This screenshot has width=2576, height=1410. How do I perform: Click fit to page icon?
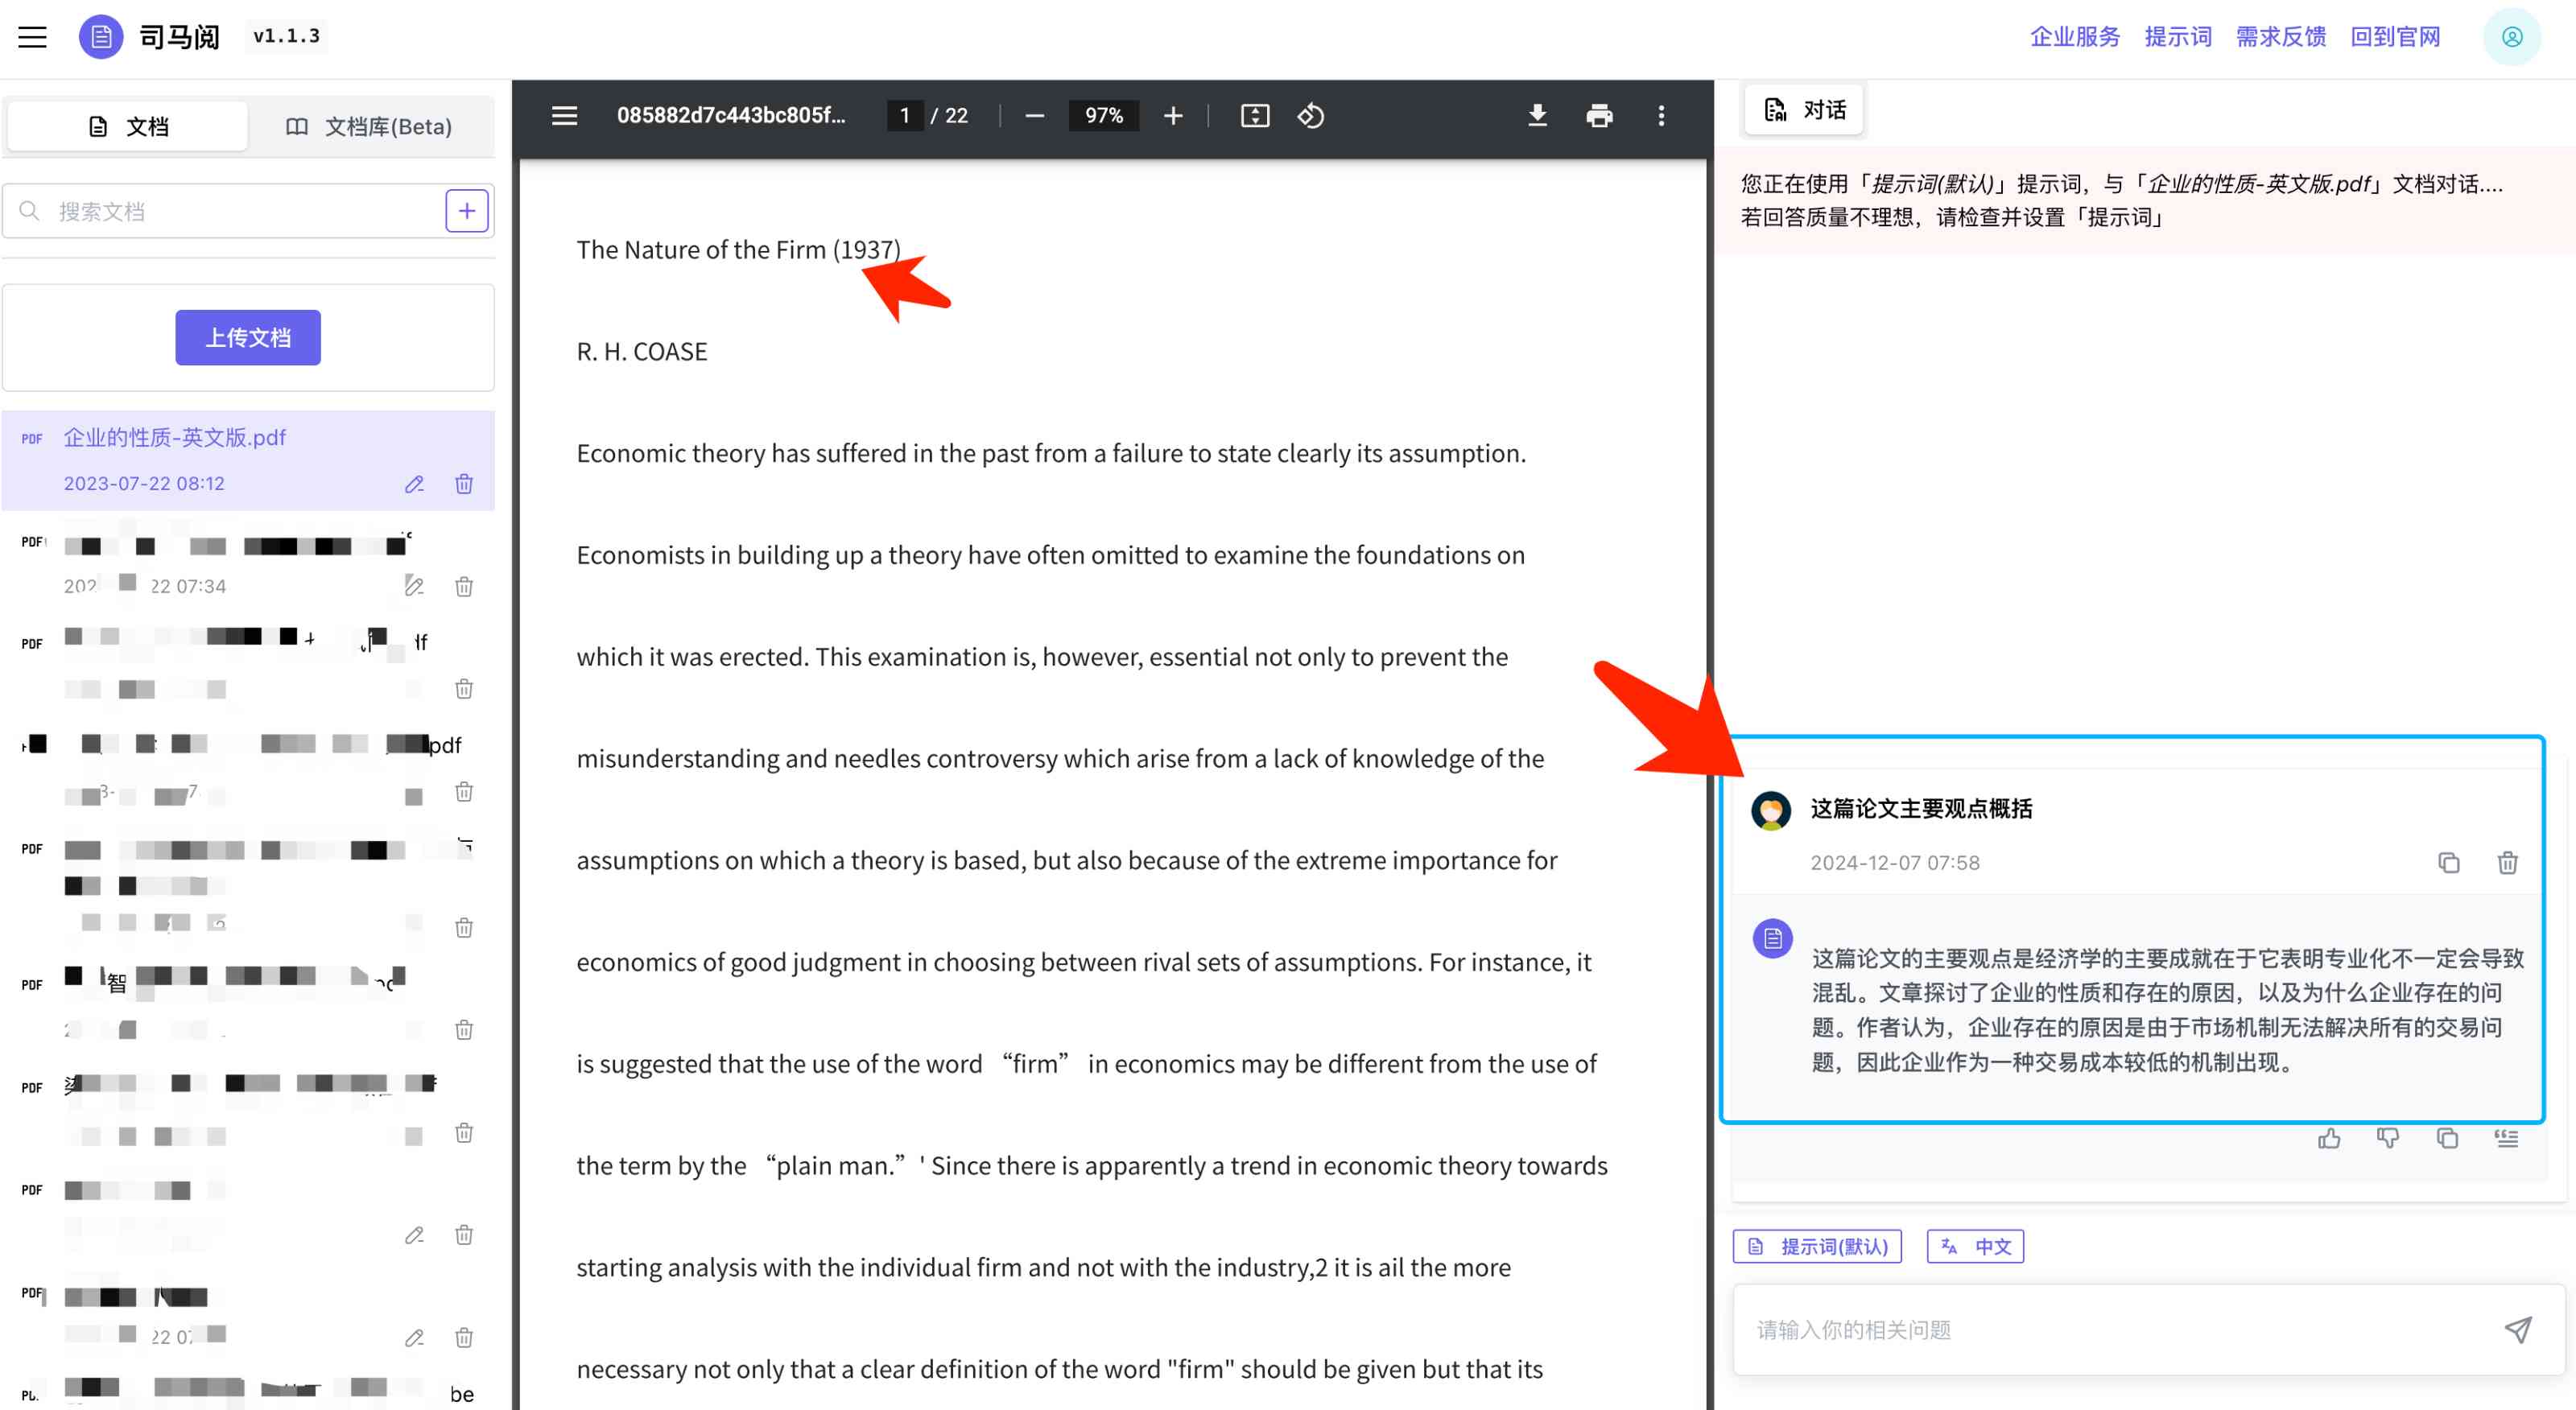point(1254,116)
